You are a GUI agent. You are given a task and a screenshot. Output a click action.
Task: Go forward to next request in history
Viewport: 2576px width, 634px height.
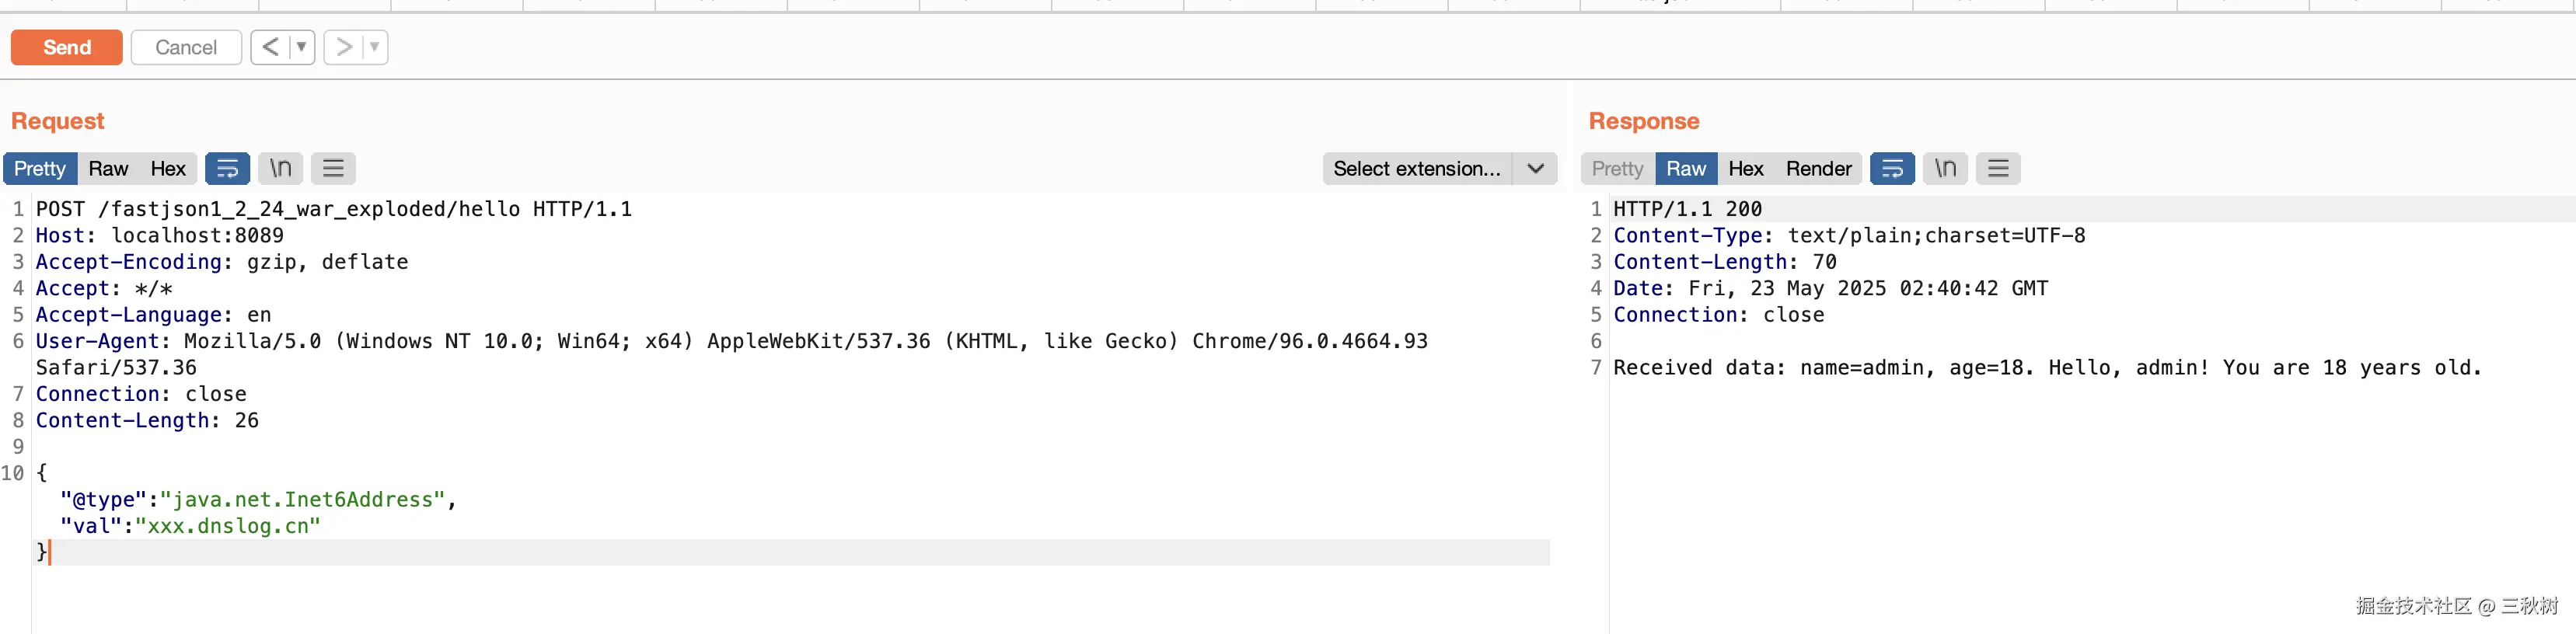click(343, 47)
